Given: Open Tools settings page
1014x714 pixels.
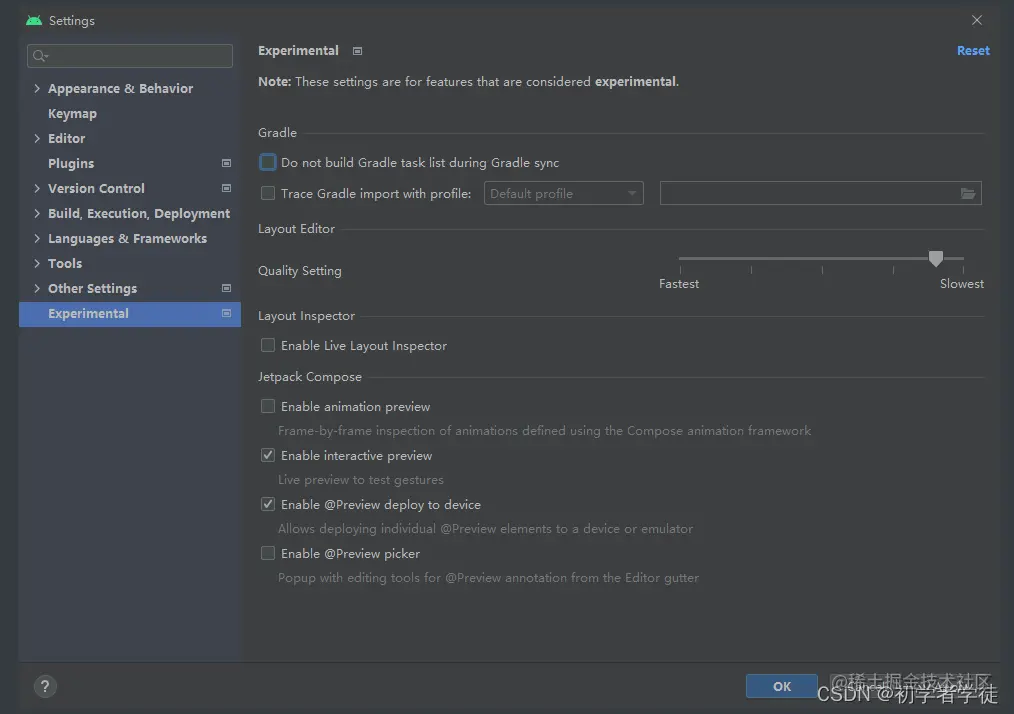Looking at the screenshot, I should tap(65, 263).
